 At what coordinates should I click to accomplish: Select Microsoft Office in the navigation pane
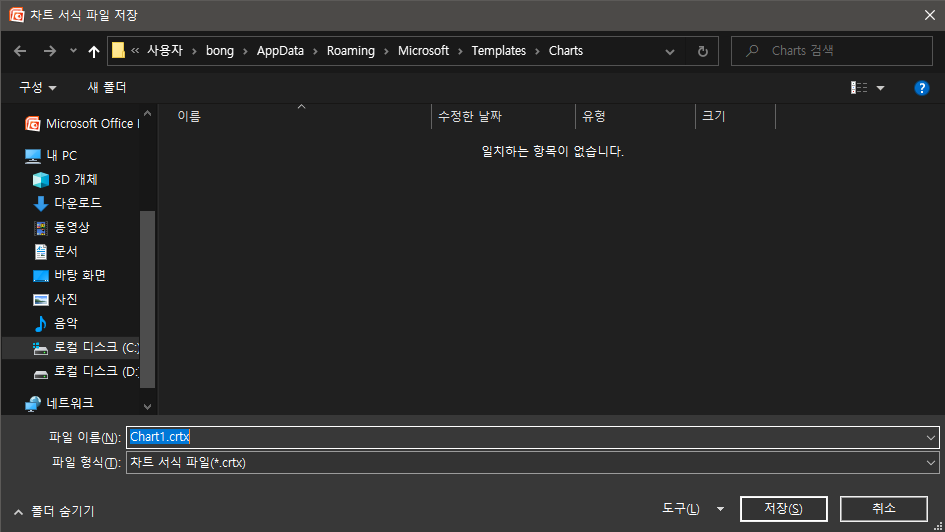pos(81,124)
